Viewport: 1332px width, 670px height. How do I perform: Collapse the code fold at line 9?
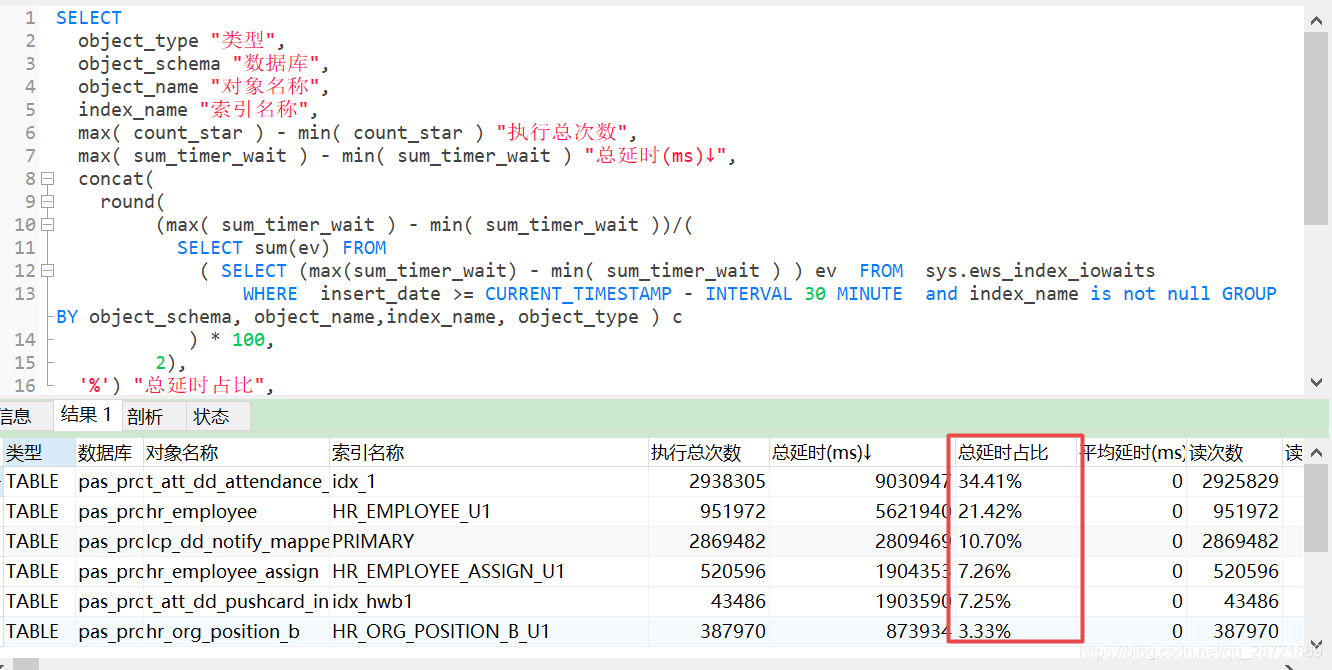pos(46,202)
